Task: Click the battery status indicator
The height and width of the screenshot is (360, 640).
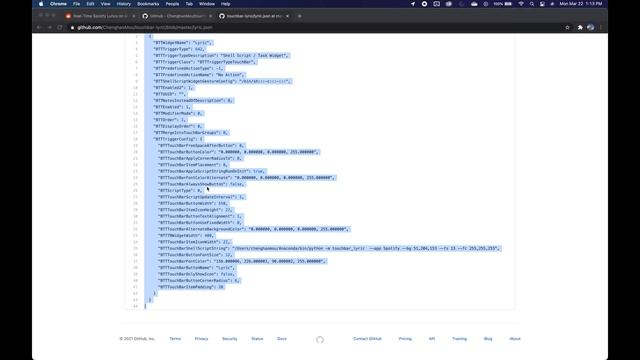Action: point(503,4)
